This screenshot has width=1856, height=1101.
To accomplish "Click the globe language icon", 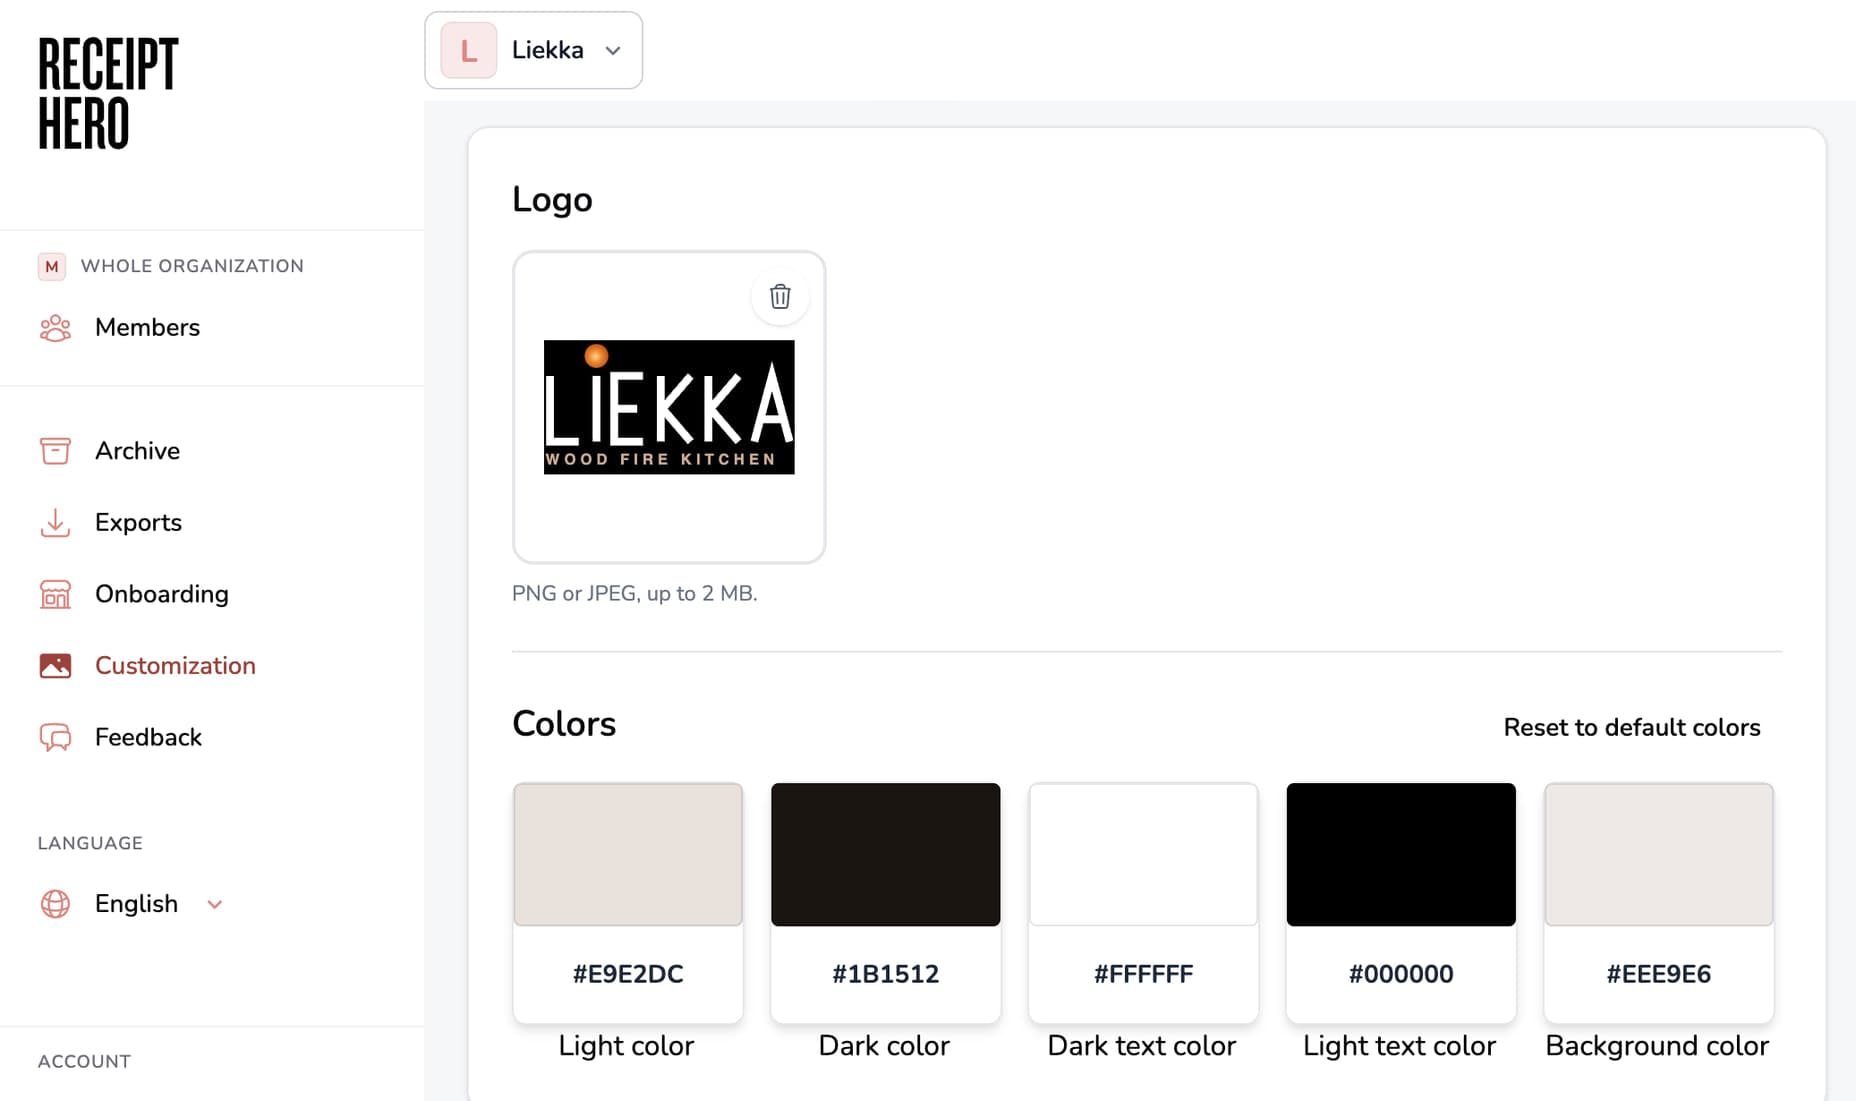I will coord(55,904).
